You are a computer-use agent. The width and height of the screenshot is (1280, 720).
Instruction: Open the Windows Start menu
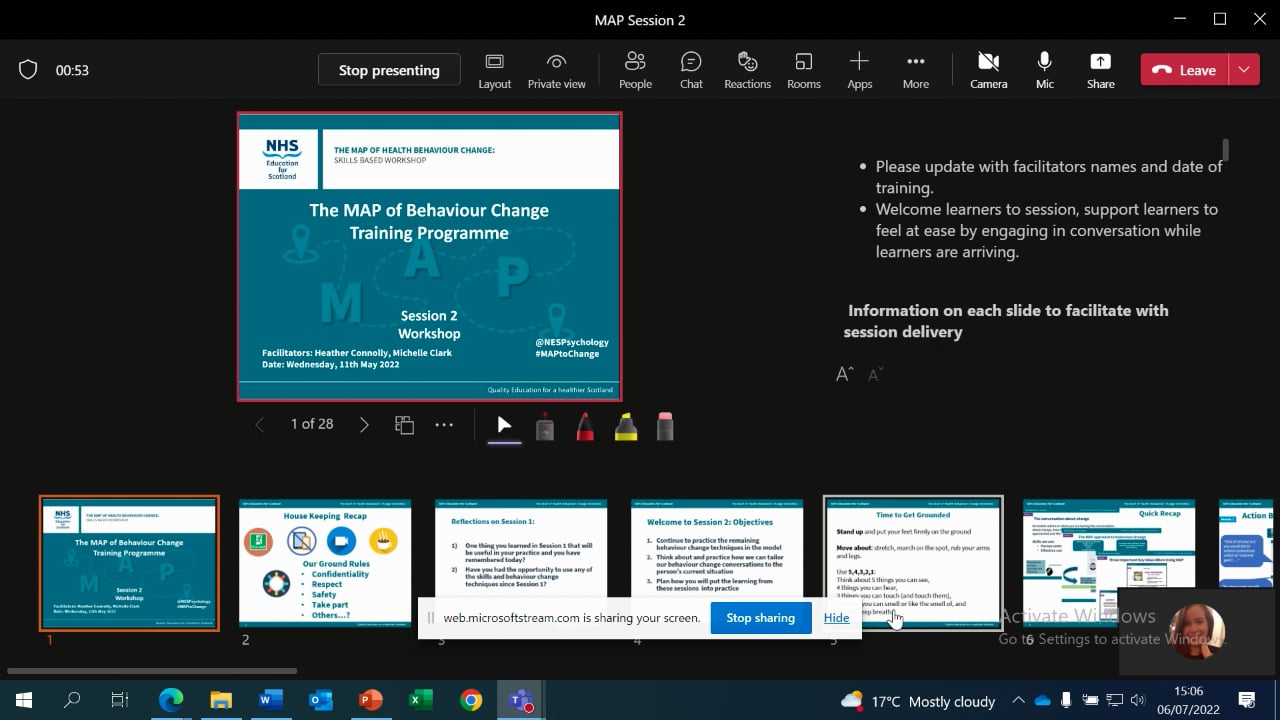pyautogui.click(x=23, y=700)
